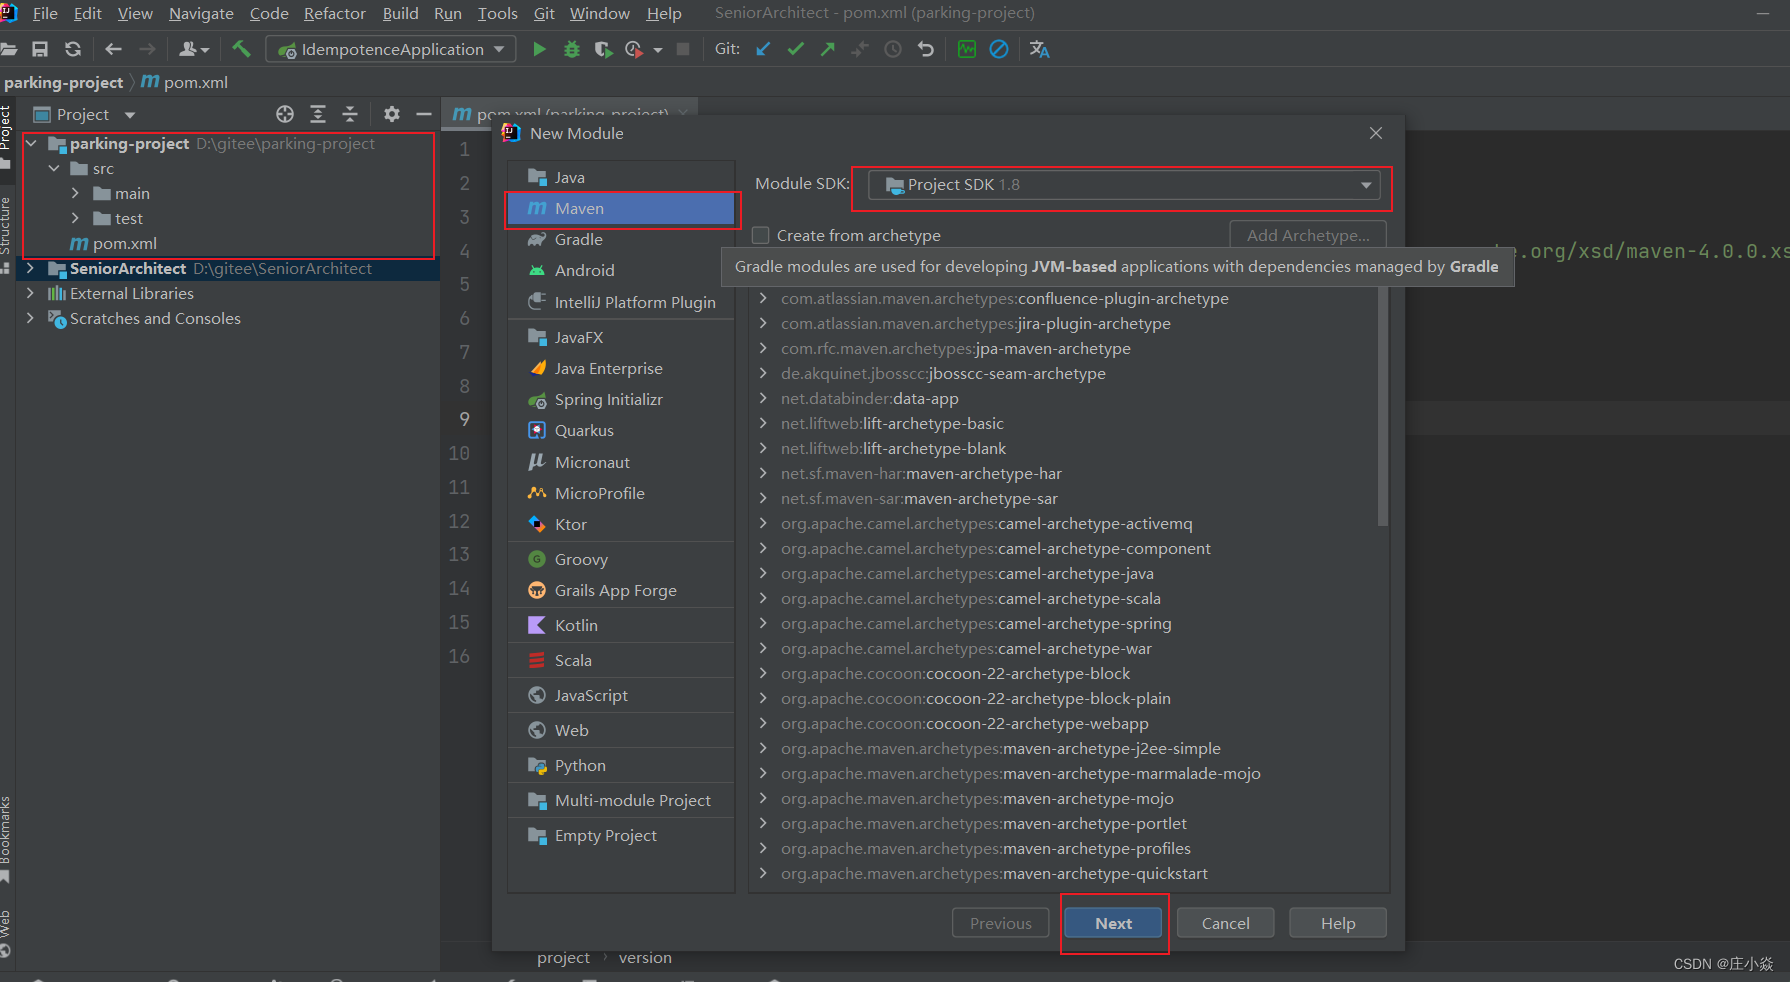Click the Run green play icon
This screenshot has width=1790, height=982.
[539, 49]
